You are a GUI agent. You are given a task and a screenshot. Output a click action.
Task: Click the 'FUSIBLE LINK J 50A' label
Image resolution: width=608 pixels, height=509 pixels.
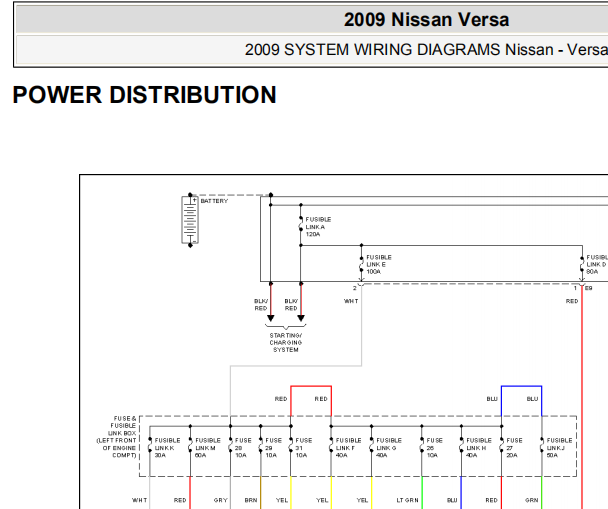point(559,448)
